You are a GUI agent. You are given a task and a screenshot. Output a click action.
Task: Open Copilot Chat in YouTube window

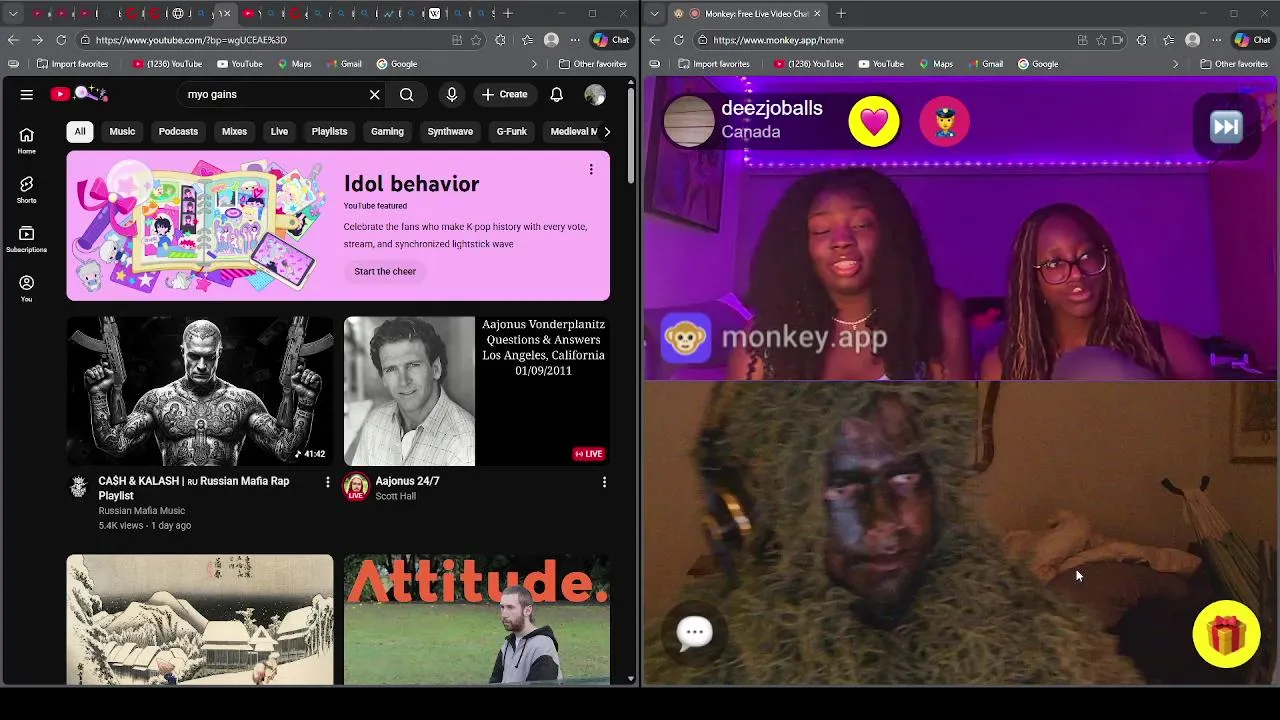pos(611,40)
